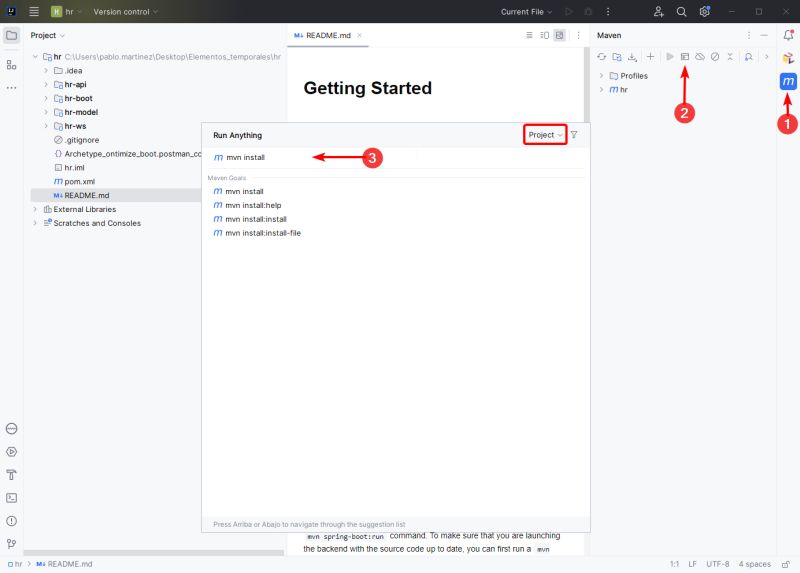Hide the Maven tool window
800x573 pixels.
click(764, 35)
